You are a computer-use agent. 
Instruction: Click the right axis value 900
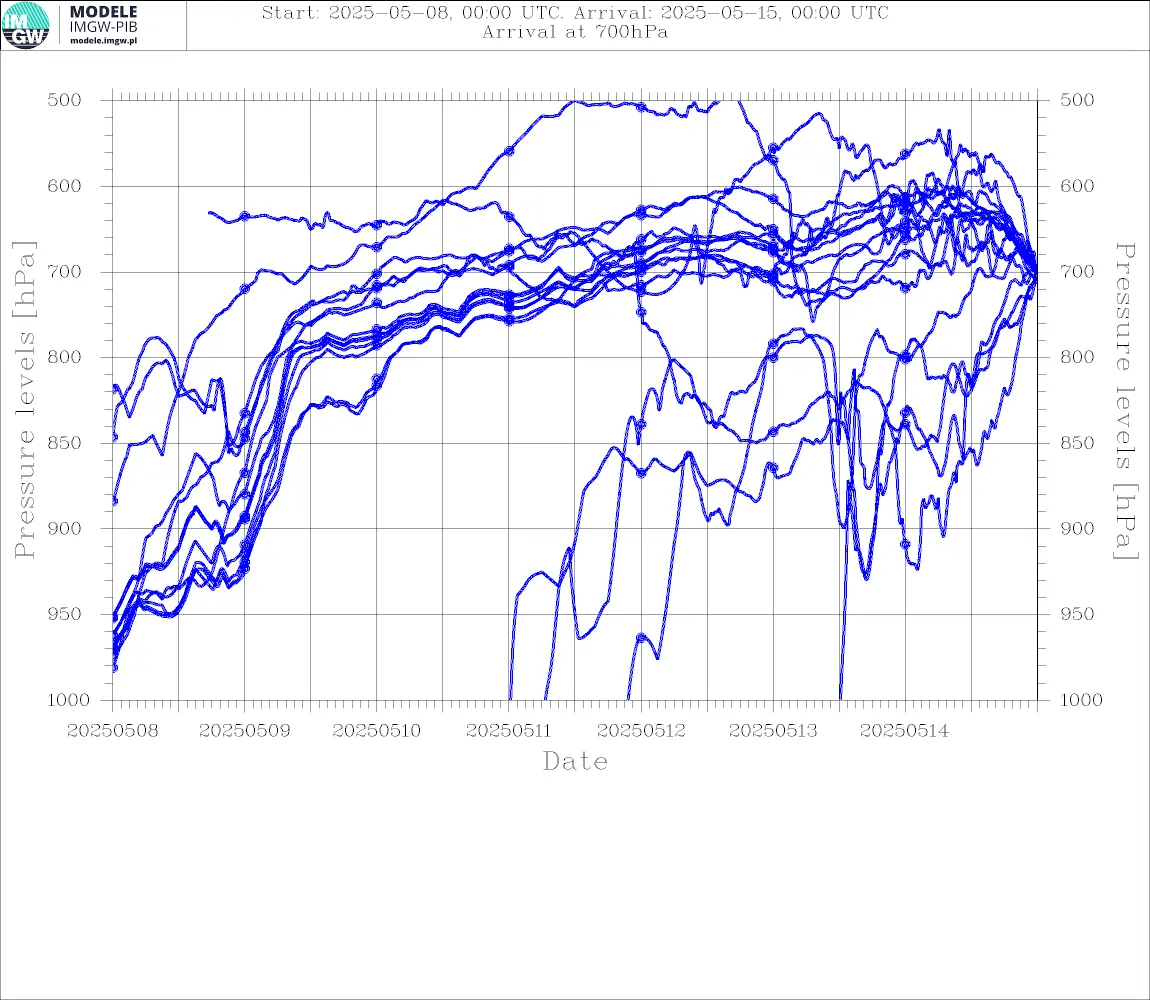[1077, 528]
